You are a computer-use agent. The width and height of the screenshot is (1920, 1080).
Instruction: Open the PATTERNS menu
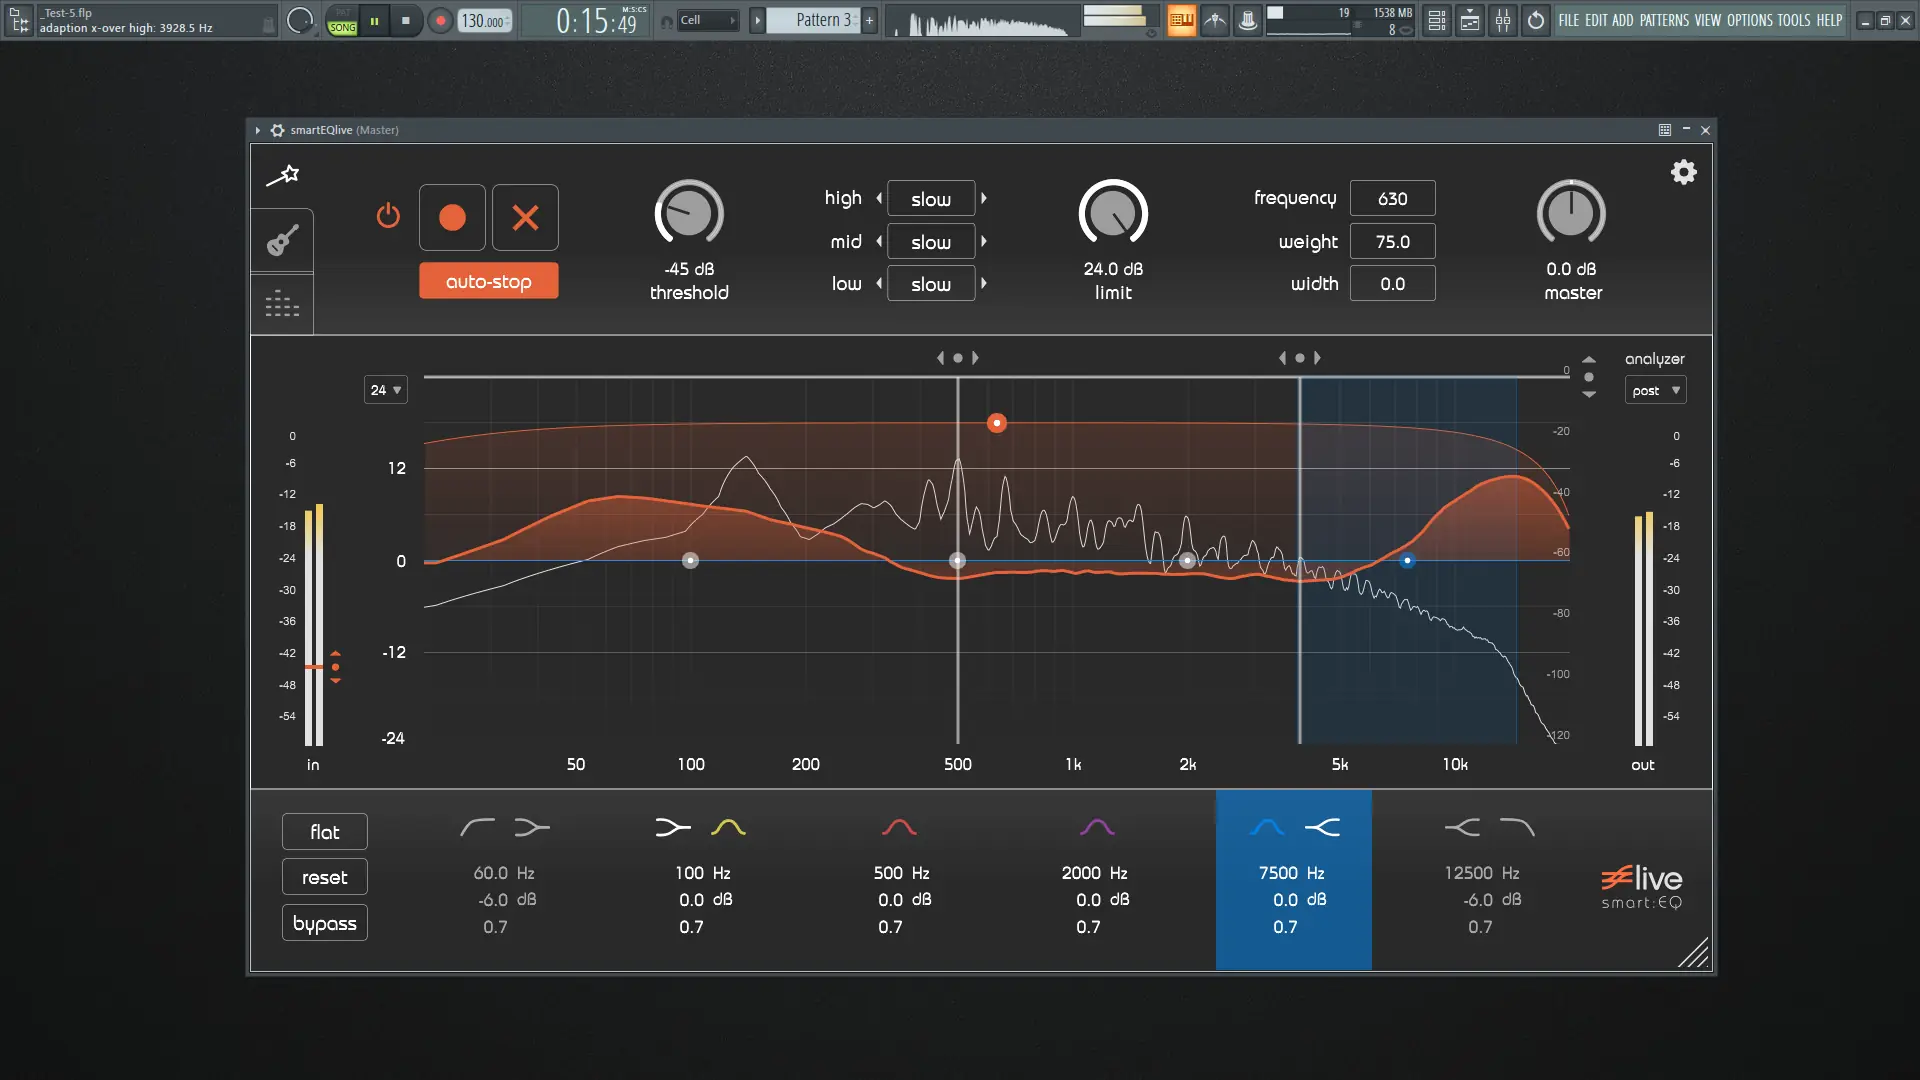click(1664, 20)
